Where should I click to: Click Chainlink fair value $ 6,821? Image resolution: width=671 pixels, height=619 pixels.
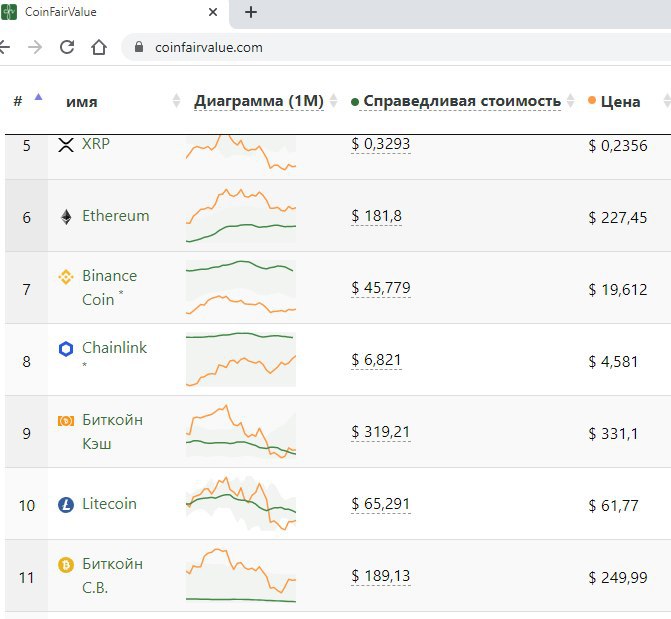pyautogui.click(x=376, y=360)
